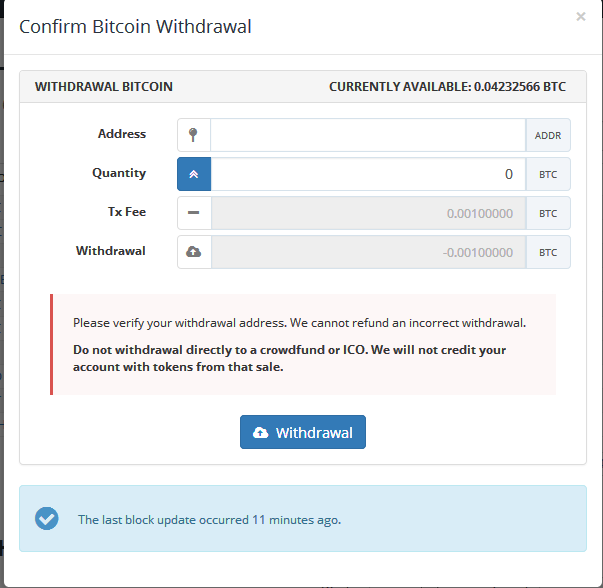Image resolution: width=603 pixels, height=588 pixels.
Task: Close the Confirm Bitcoin Withdrawal dialog
Action: 581,17
